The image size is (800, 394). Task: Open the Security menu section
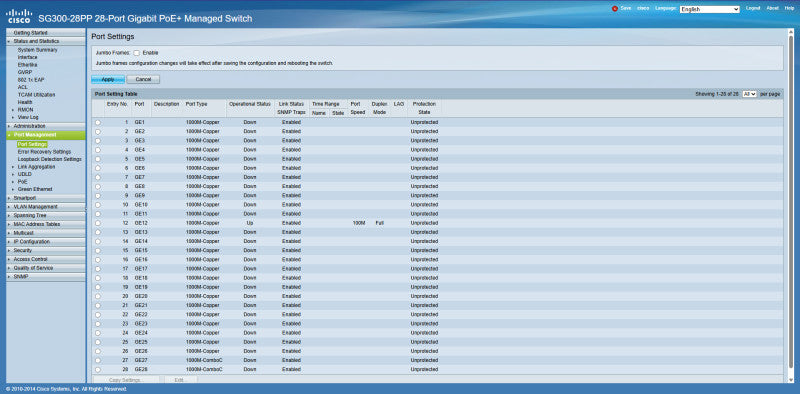pyautogui.click(x=45, y=251)
